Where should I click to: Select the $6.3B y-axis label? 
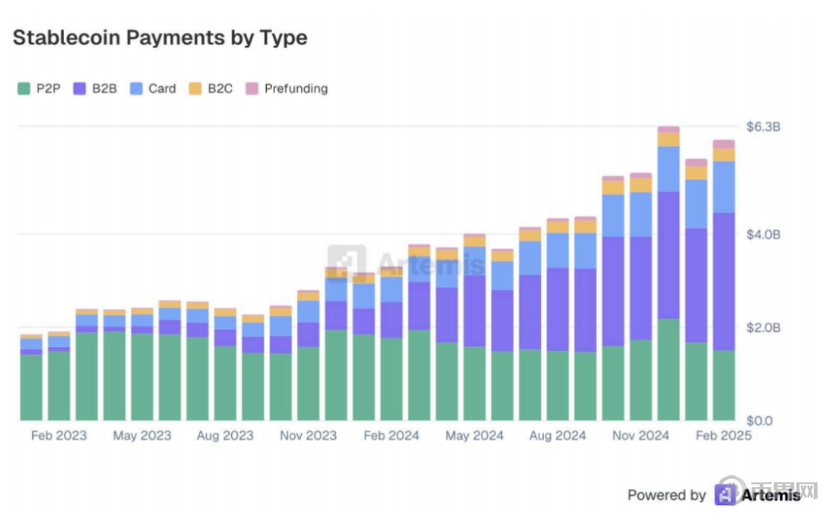[763, 127]
